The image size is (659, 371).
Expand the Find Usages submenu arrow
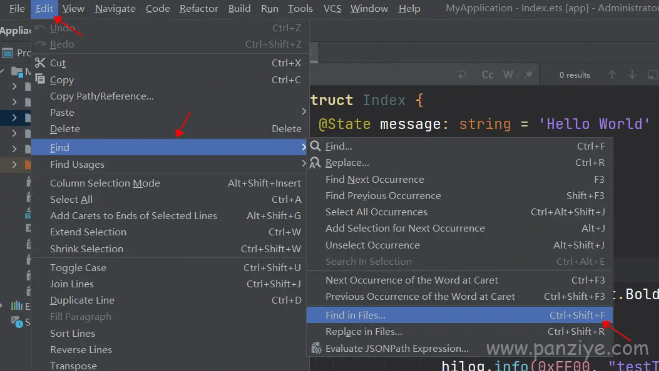click(304, 164)
